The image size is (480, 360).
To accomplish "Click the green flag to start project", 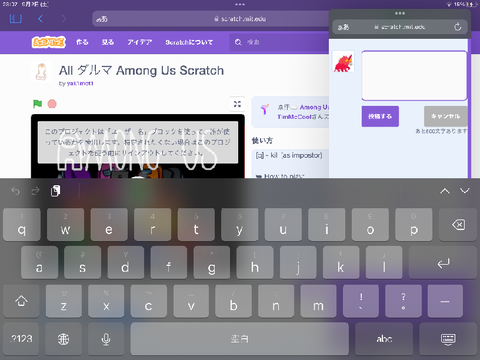I will (37, 104).
